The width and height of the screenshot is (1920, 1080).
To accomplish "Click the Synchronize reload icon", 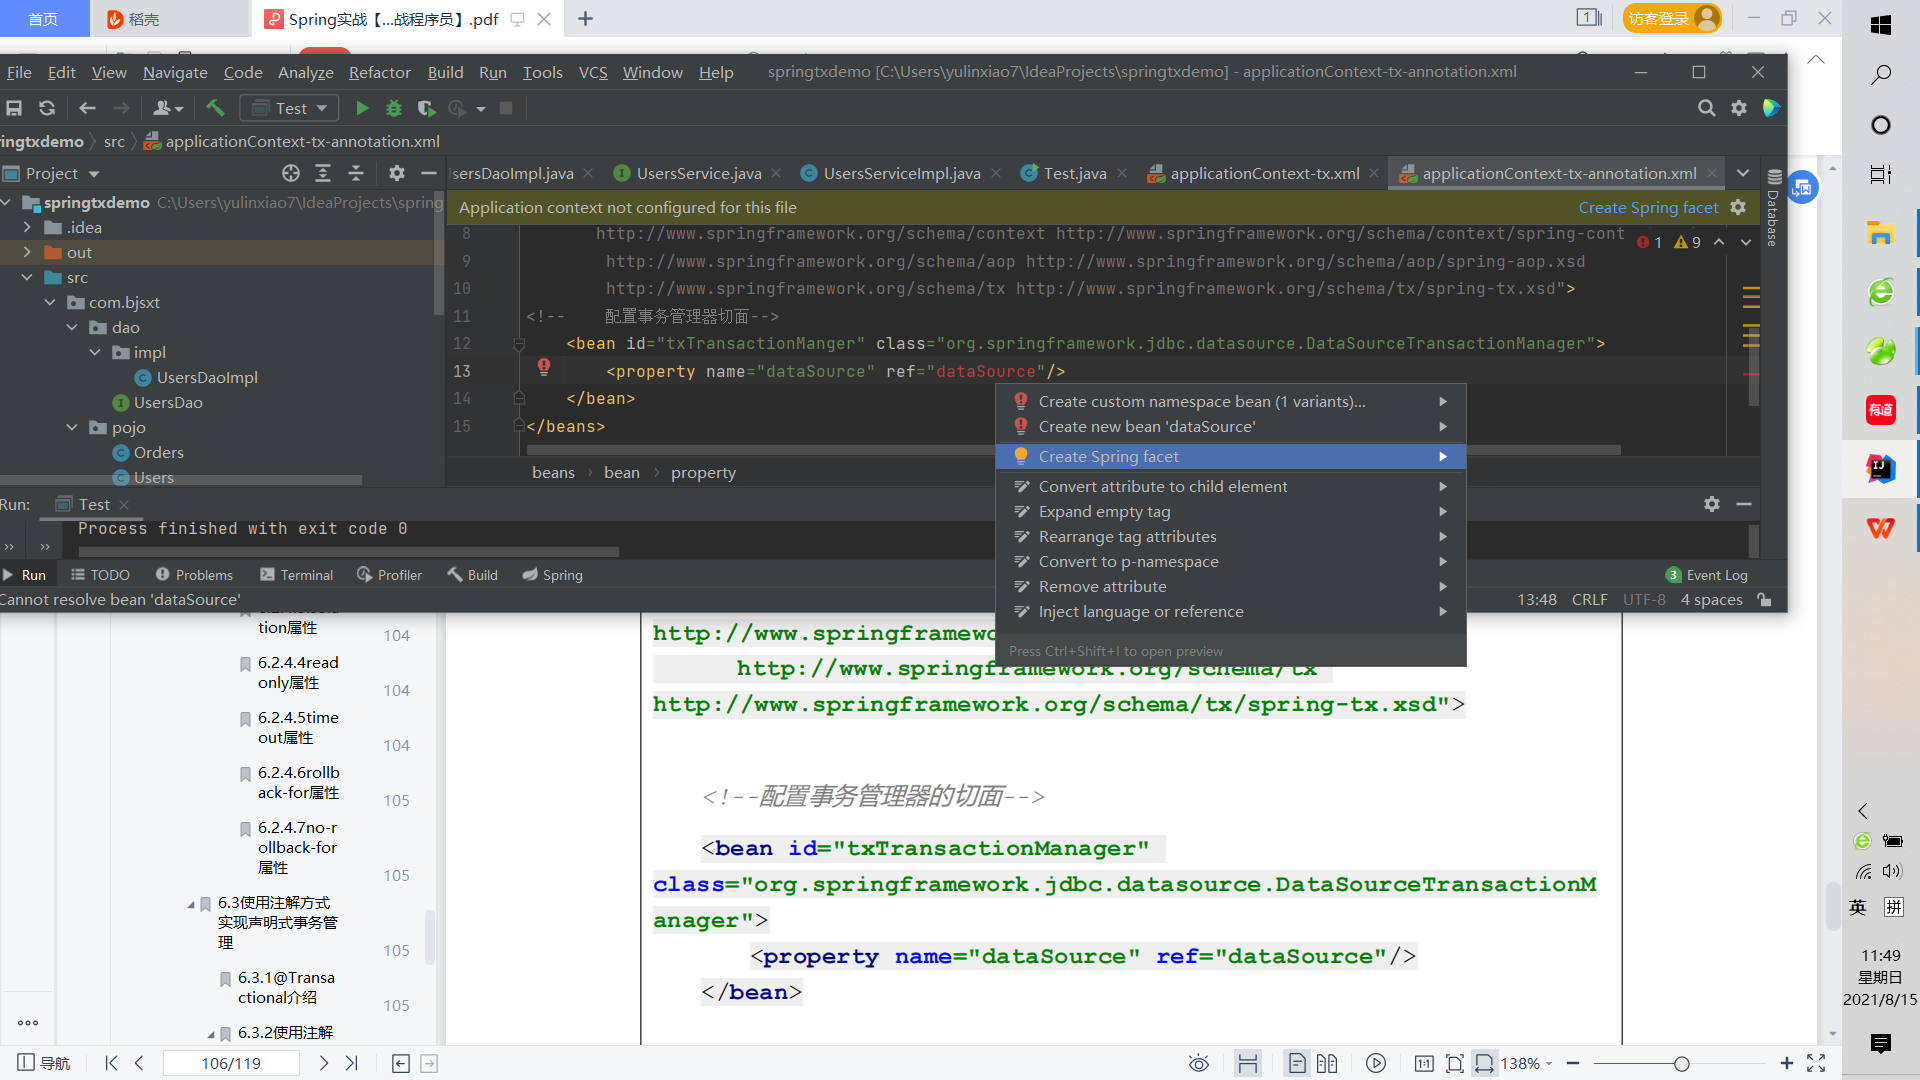I will click(47, 108).
